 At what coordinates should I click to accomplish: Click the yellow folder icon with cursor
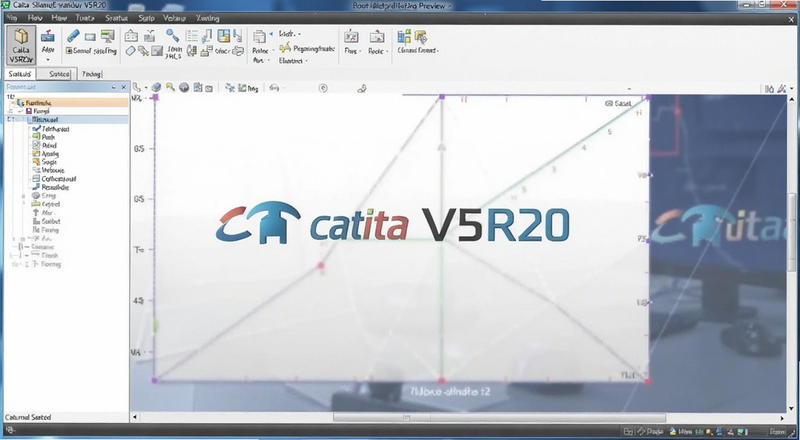[420, 37]
